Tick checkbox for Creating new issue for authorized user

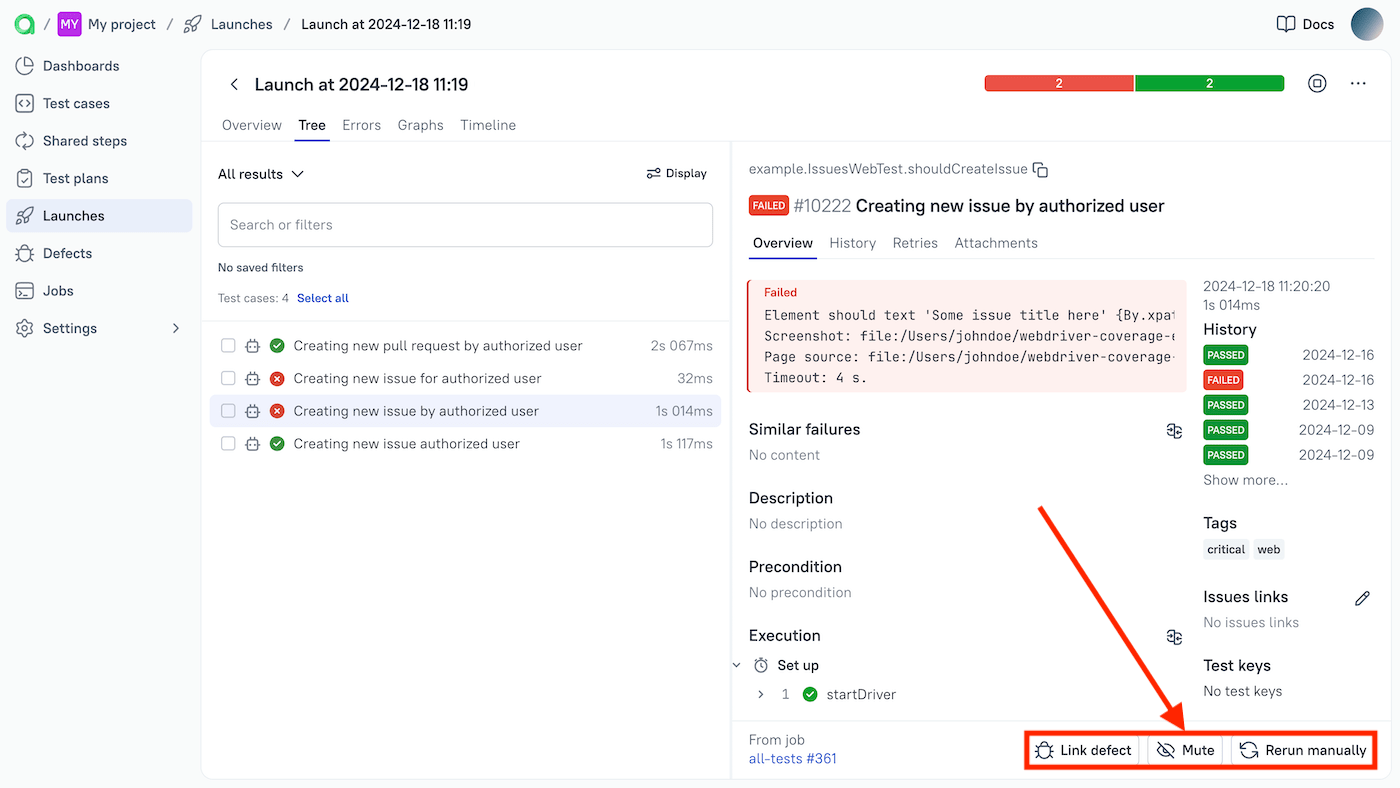pyautogui.click(x=228, y=379)
